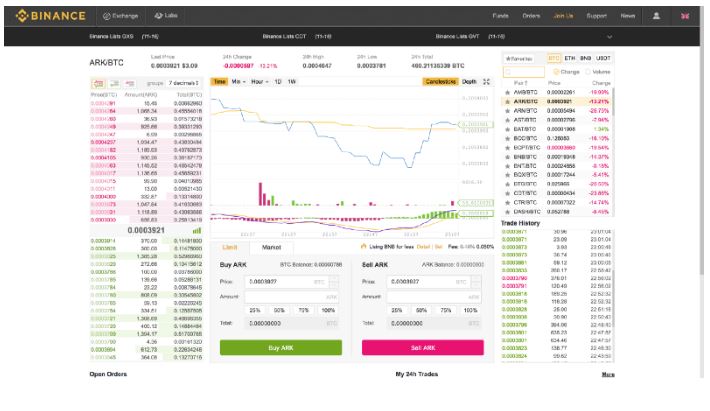
Task: Select the ETH market tab
Action: click(x=570, y=58)
